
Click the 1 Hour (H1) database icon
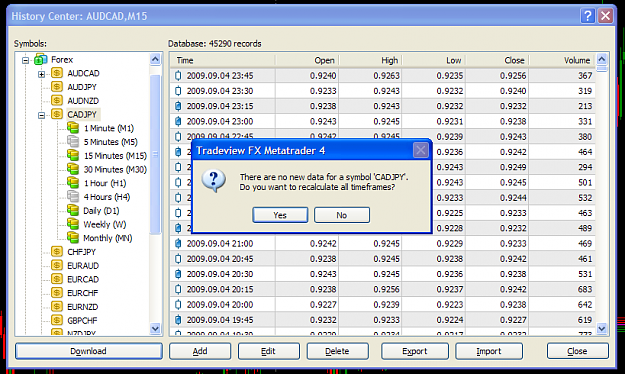[73, 183]
